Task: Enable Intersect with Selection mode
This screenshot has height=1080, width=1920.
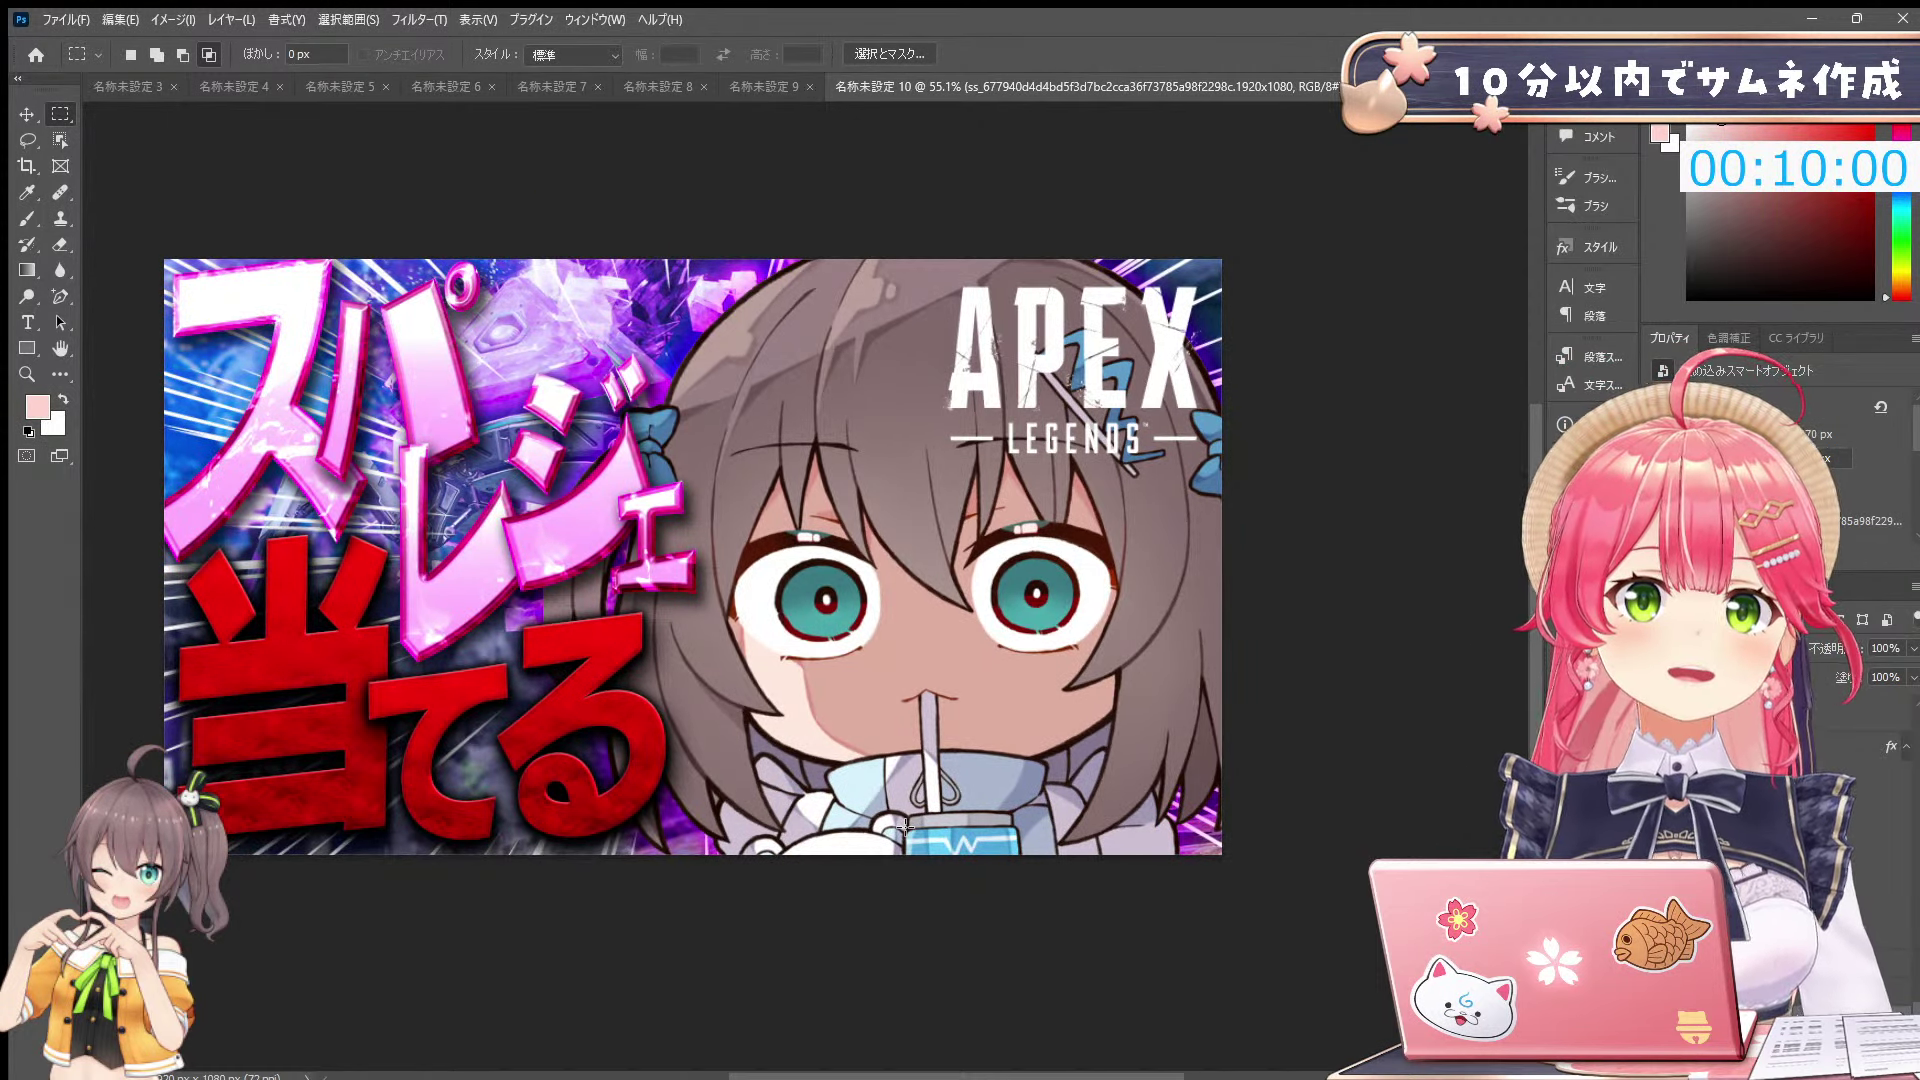Action: [x=208, y=55]
